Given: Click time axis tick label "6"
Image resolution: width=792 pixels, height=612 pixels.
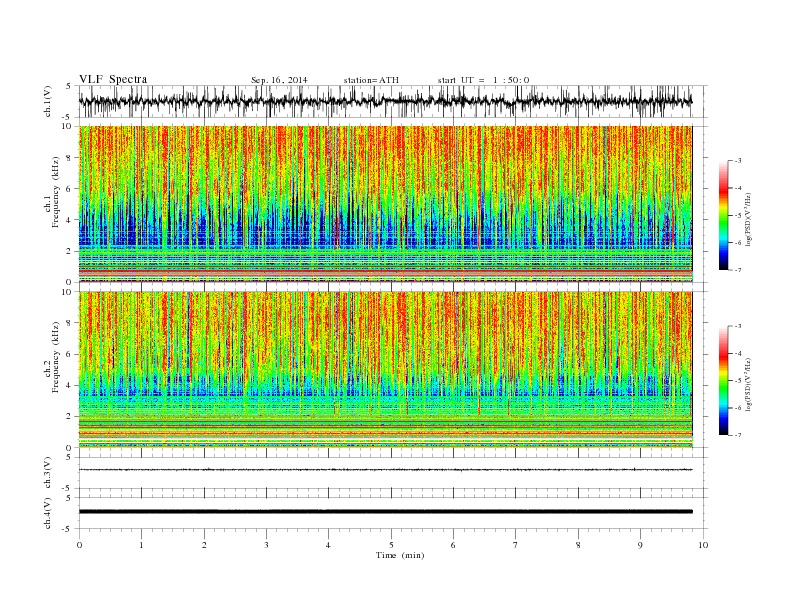Looking at the screenshot, I should coord(453,545).
